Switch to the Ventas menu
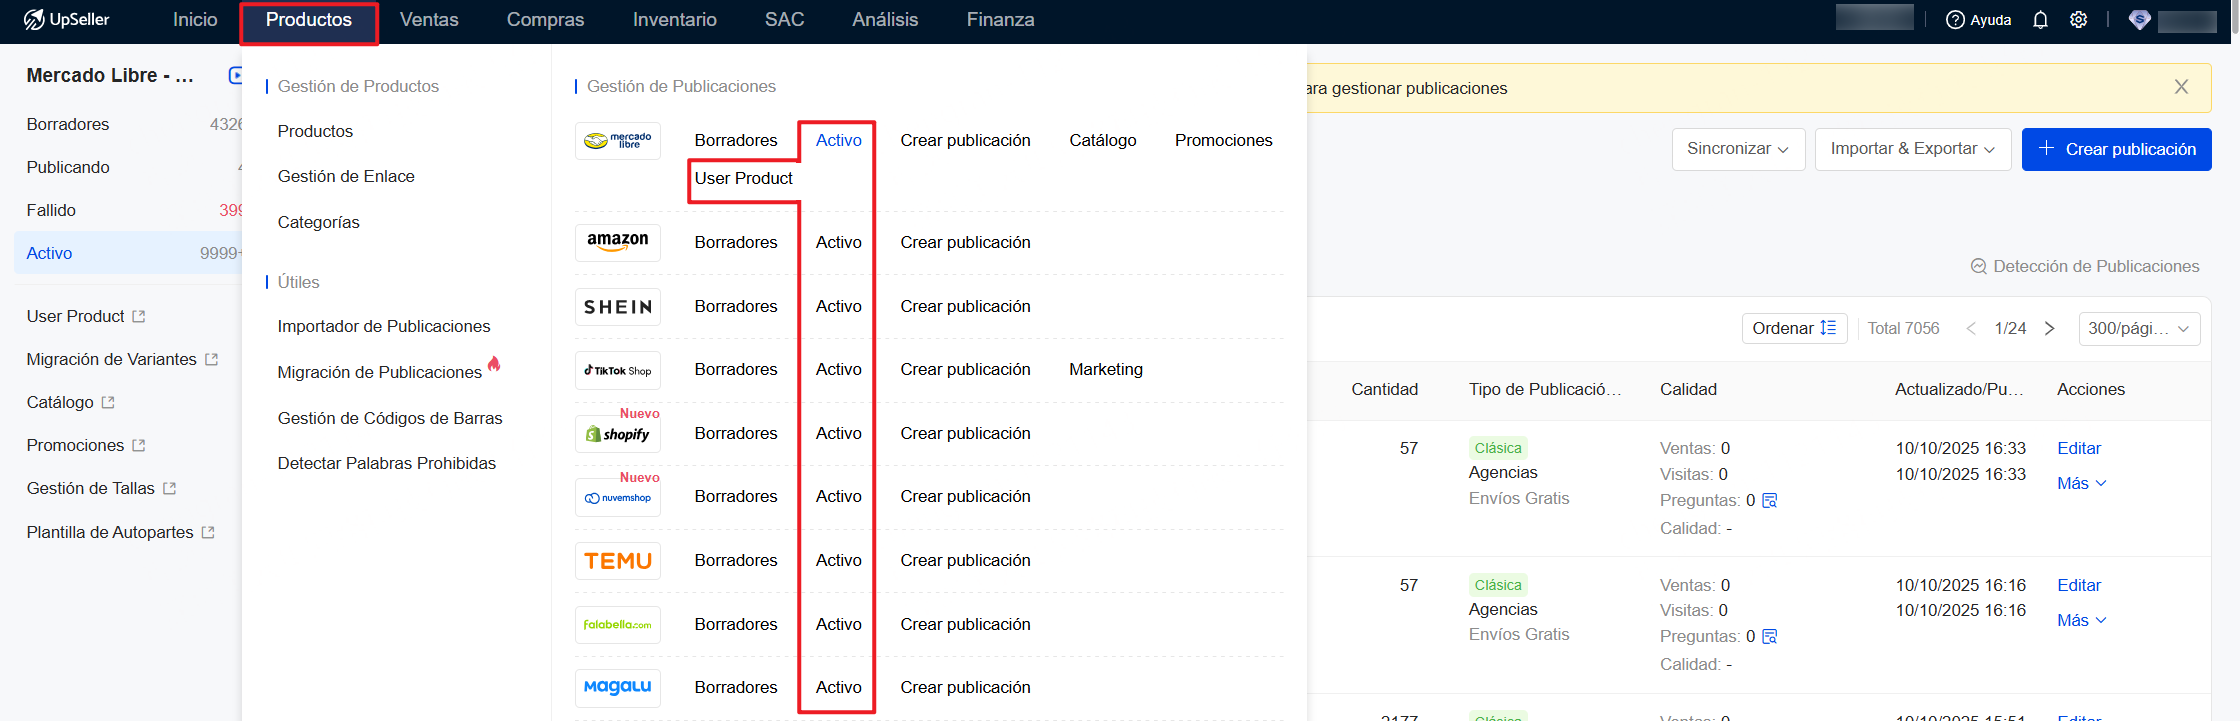The height and width of the screenshot is (721, 2240). pyautogui.click(x=429, y=20)
